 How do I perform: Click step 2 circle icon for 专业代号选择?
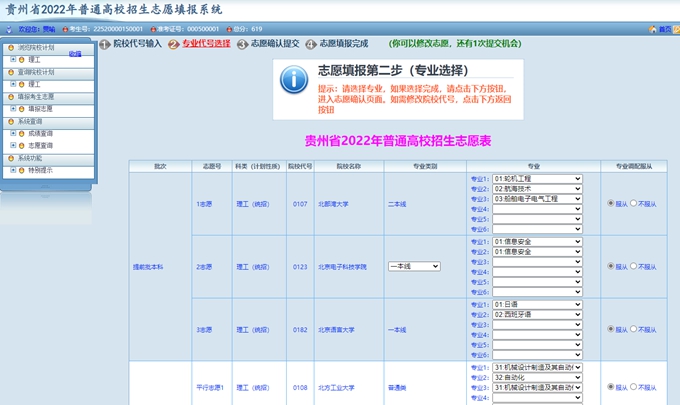pyautogui.click(x=173, y=44)
